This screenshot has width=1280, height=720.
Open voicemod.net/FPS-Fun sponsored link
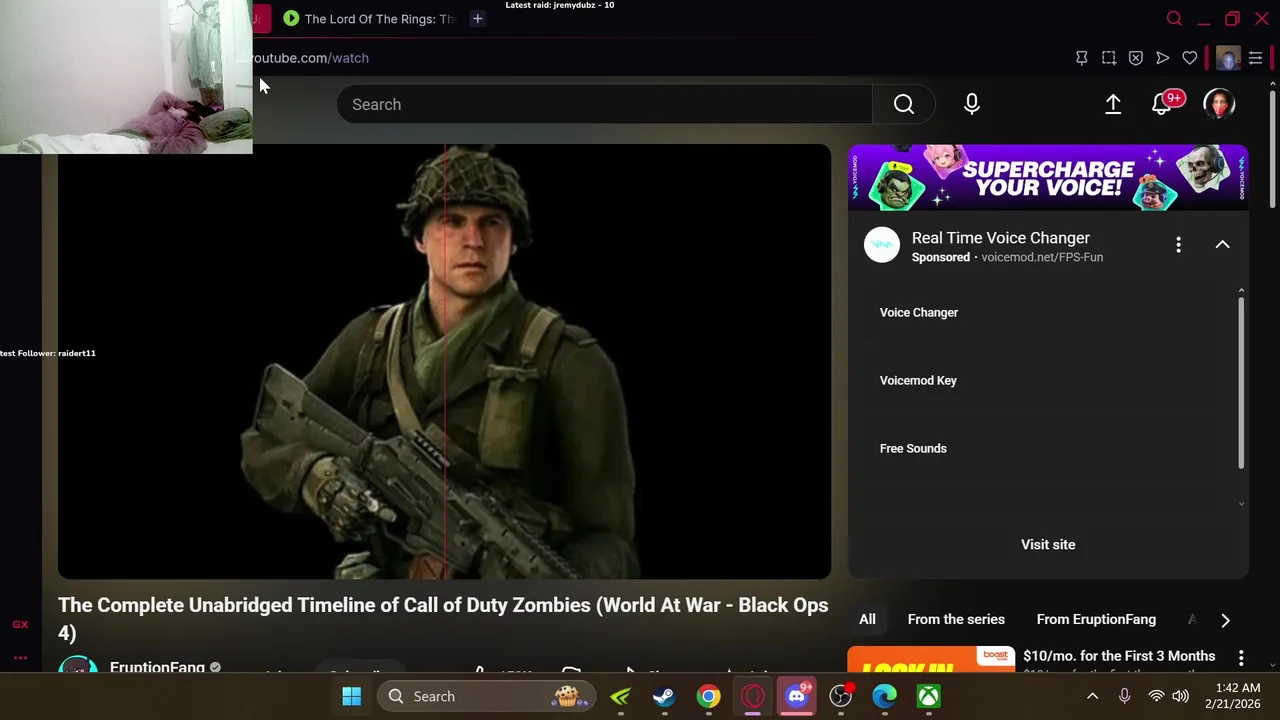coord(1042,257)
